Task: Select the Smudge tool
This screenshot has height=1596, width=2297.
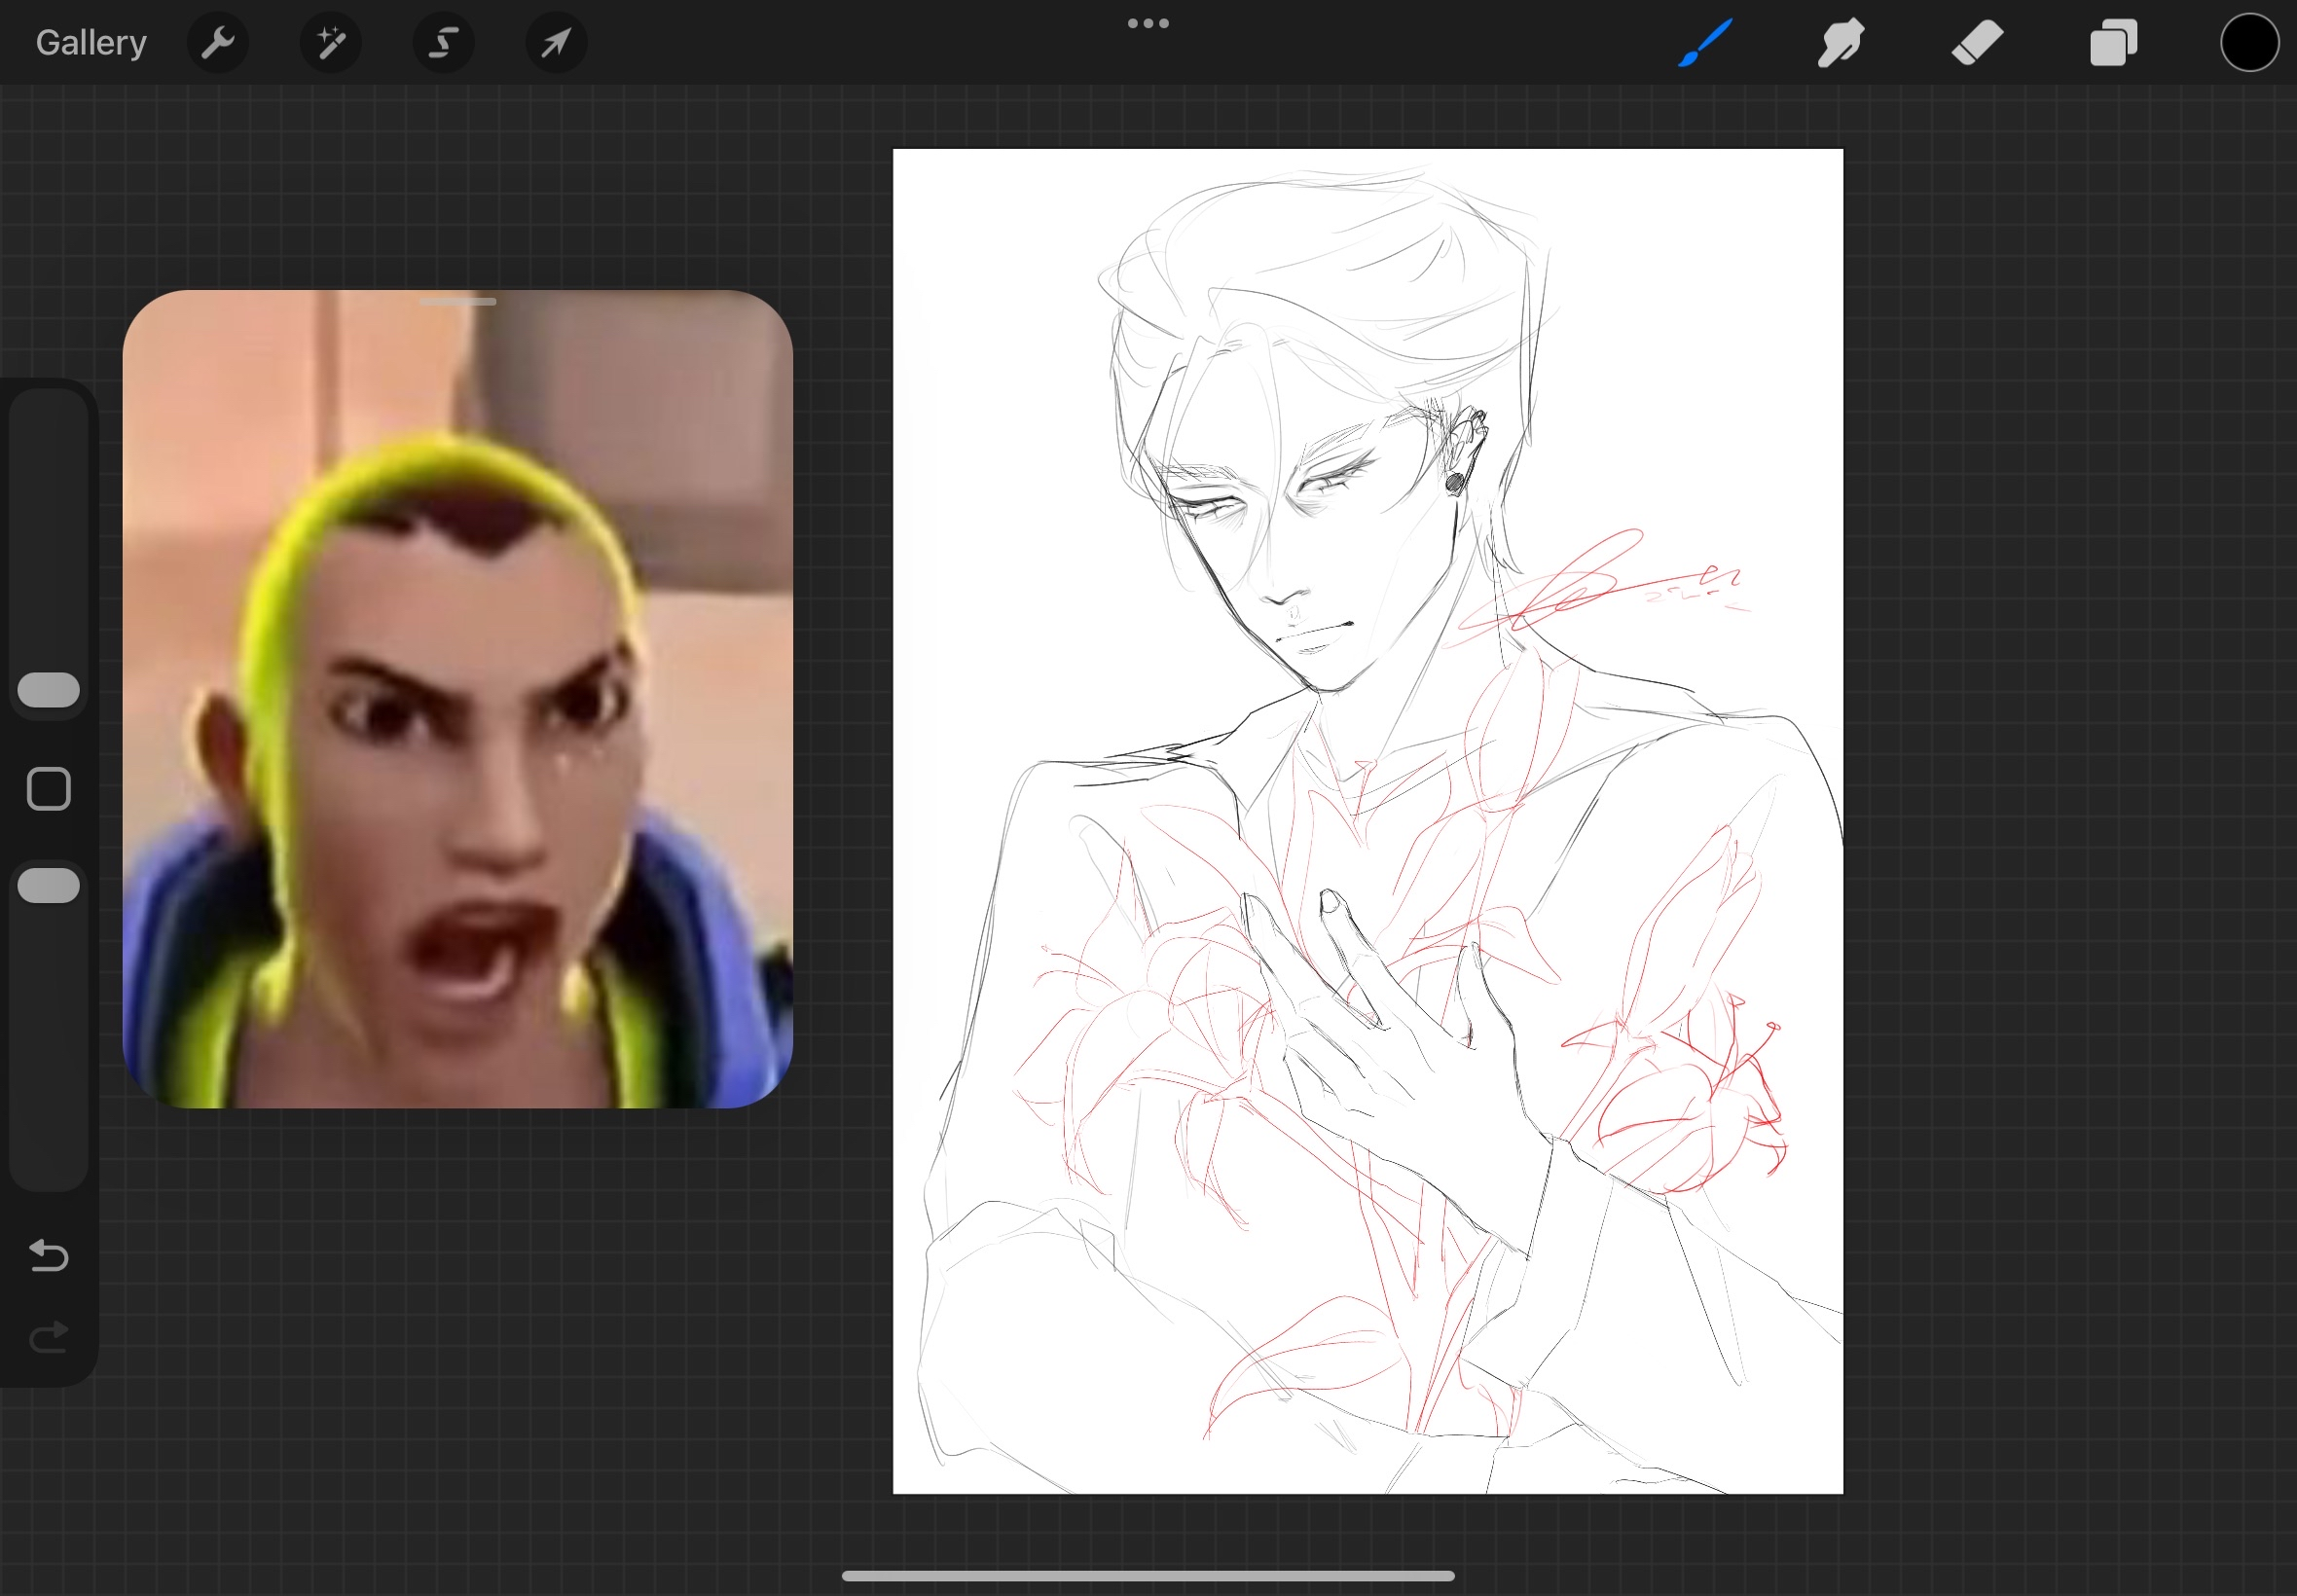Action: click(1840, 43)
